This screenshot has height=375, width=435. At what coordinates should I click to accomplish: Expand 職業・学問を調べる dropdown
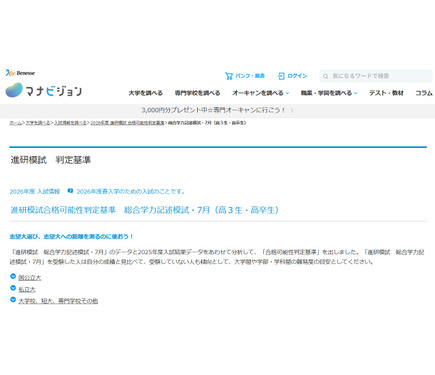pyautogui.click(x=329, y=93)
